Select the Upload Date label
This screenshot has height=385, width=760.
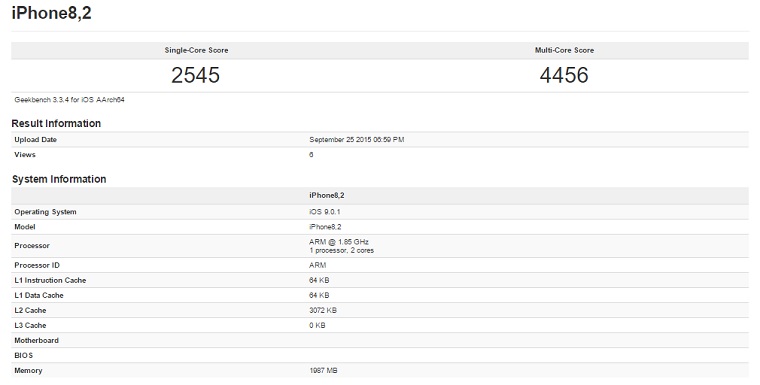click(x=35, y=140)
